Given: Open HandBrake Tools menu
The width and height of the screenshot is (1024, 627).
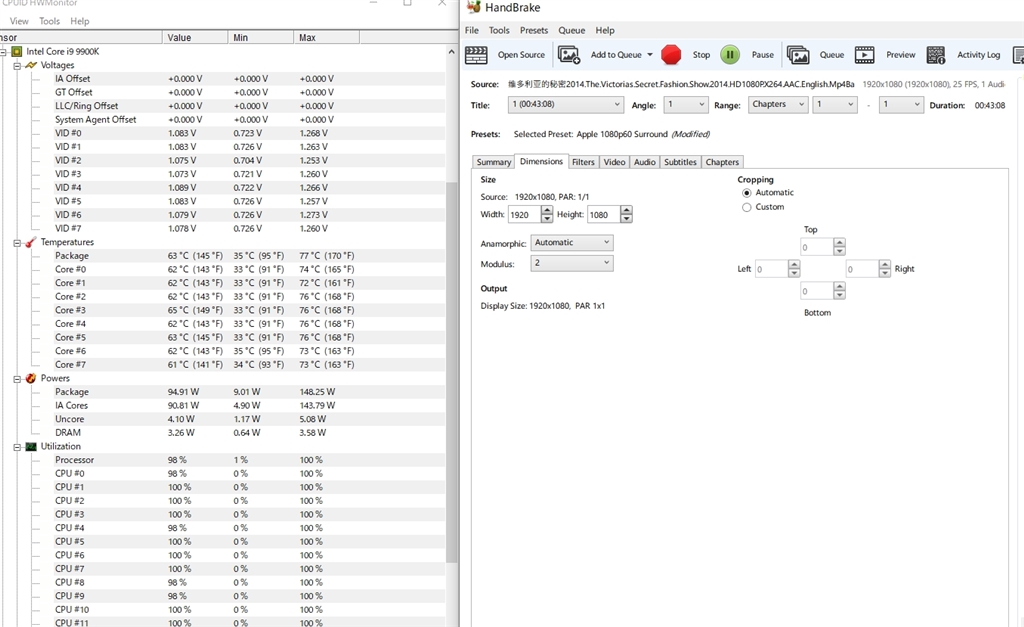Looking at the screenshot, I should 499,30.
